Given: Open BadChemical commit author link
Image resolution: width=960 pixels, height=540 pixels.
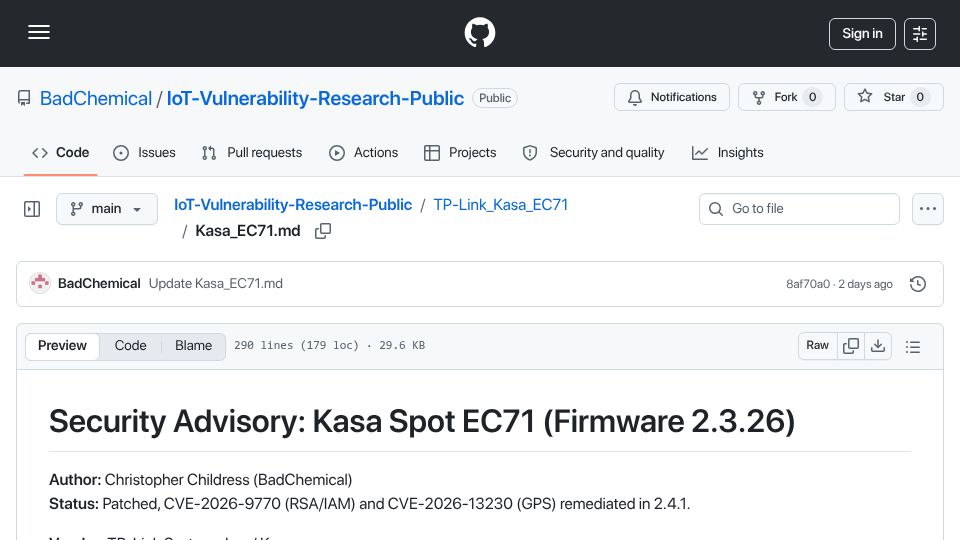Looking at the screenshot, I should click(99, 283).
